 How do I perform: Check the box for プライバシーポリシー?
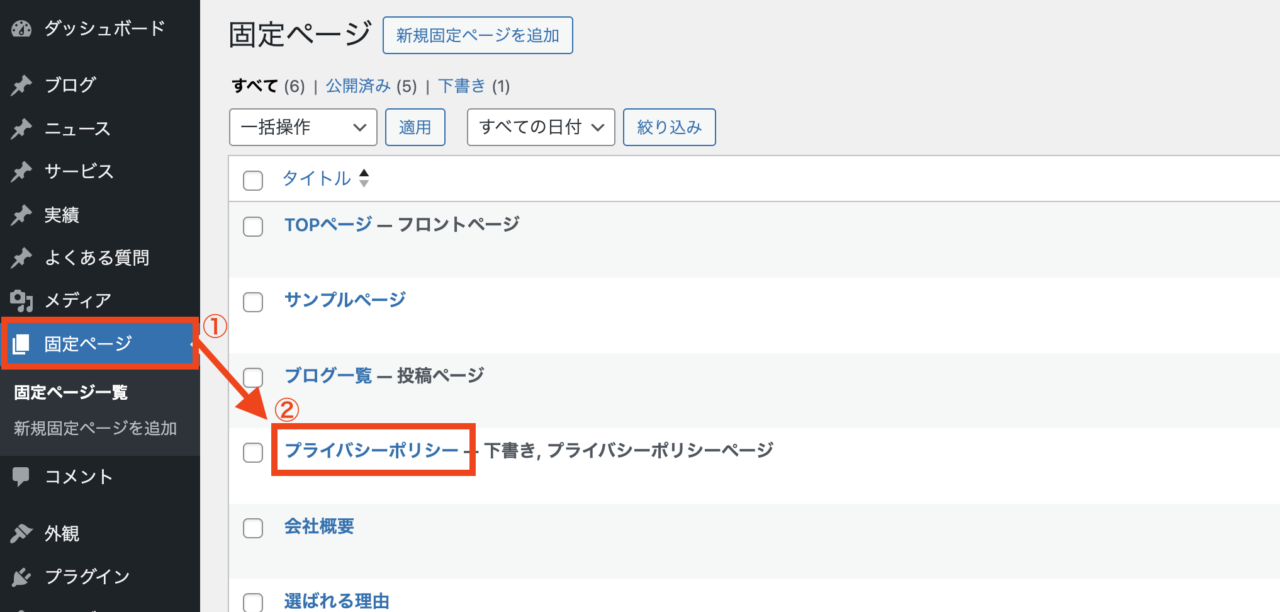click(x=253, y=452)
